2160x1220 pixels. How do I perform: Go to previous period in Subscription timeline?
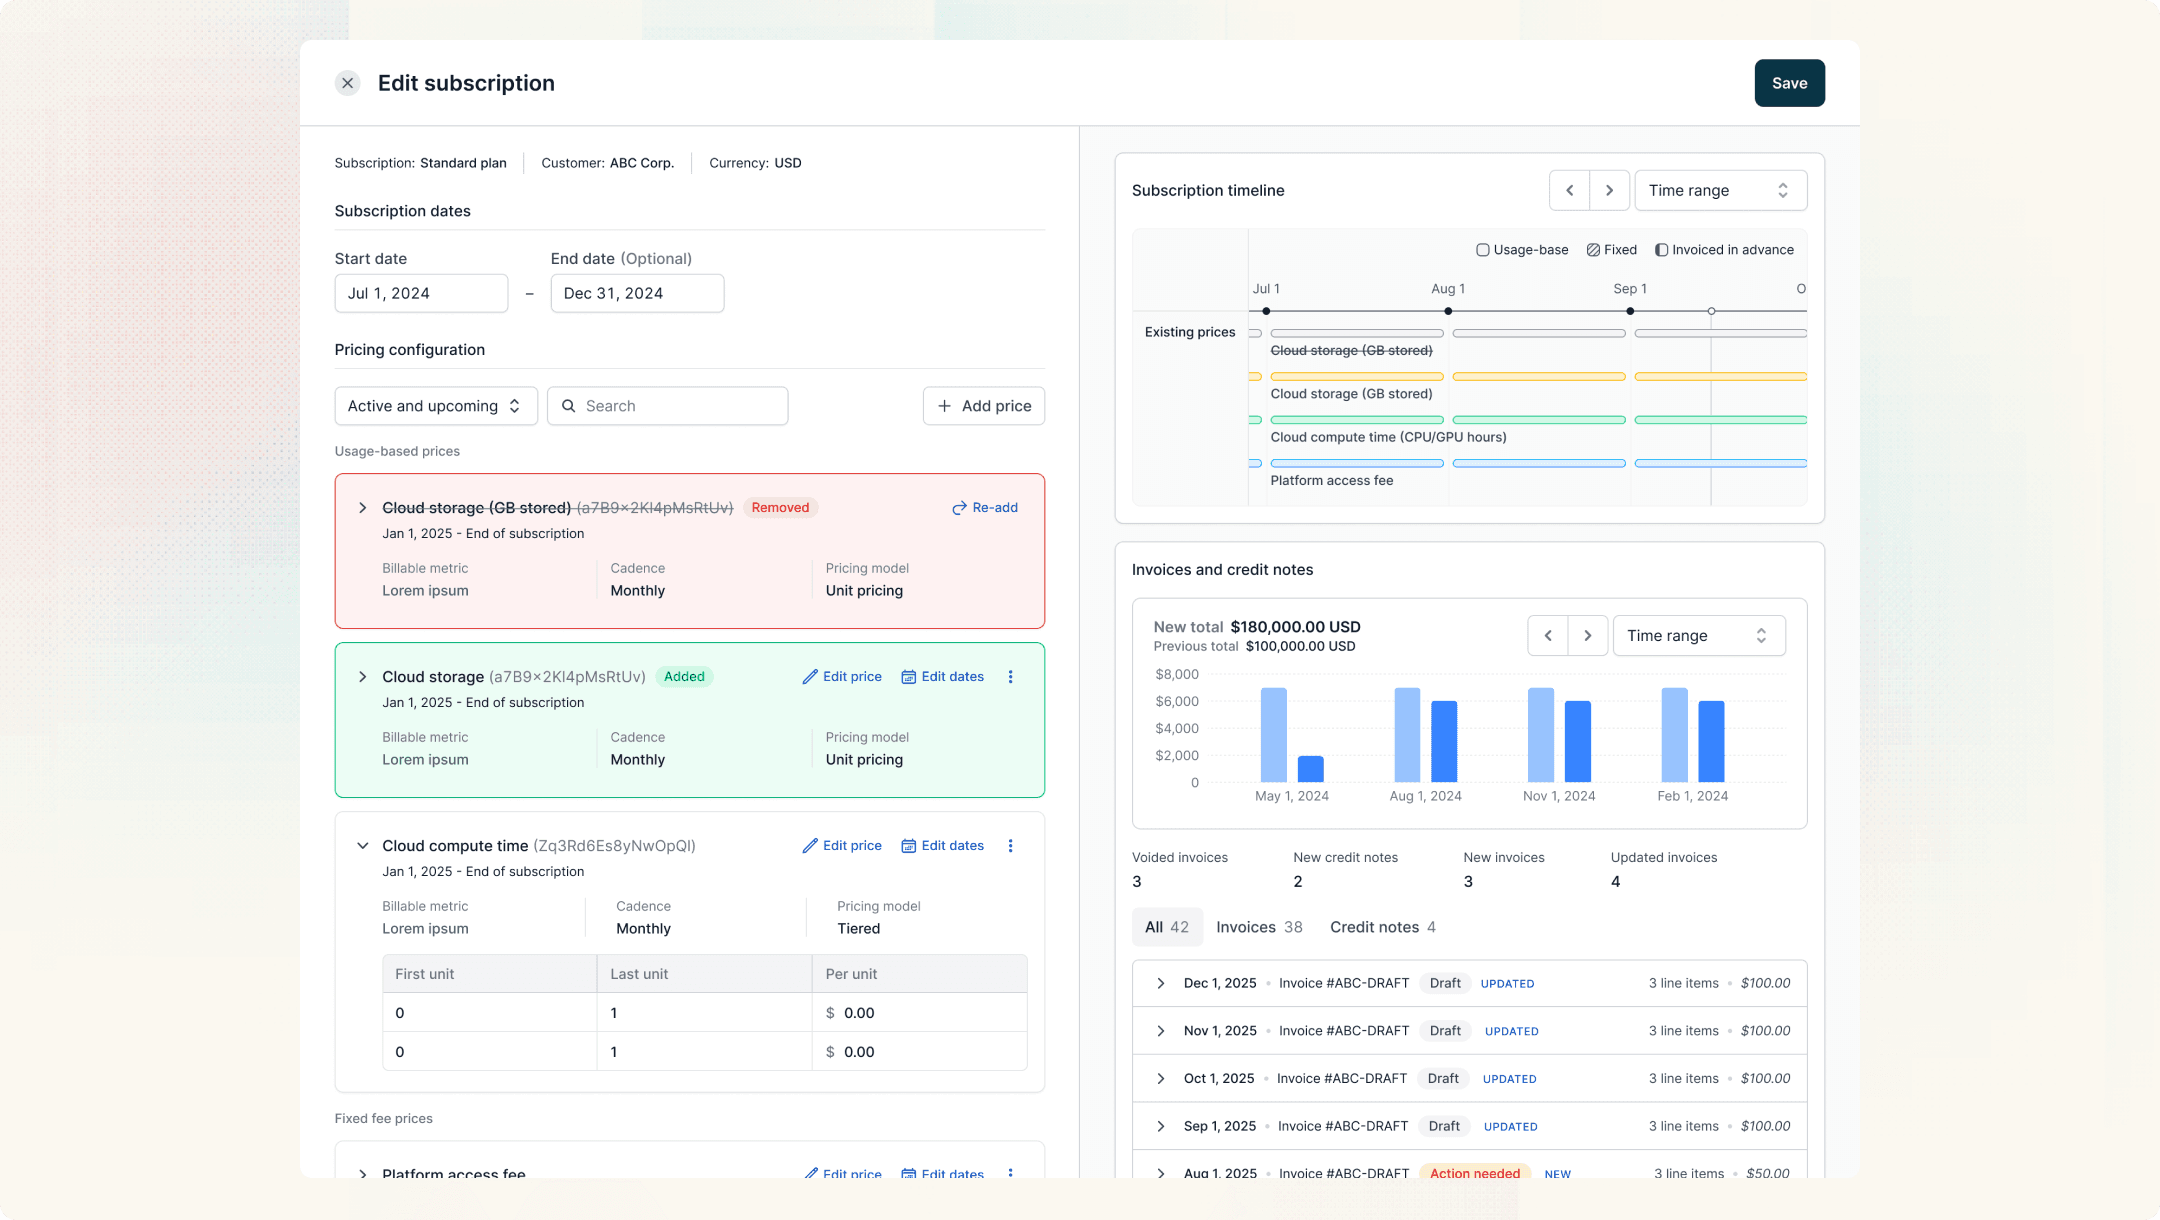(1569, 190)
